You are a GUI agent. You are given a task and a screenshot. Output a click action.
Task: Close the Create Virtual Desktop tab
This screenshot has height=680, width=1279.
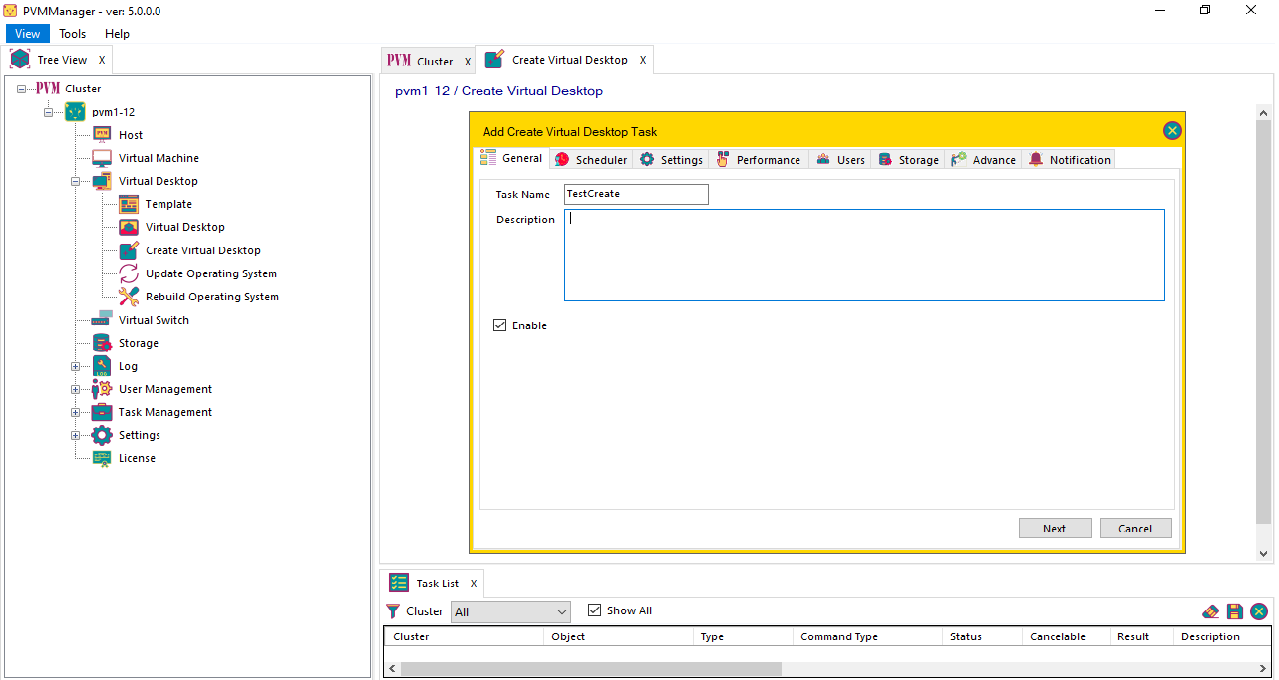coord(643,60)
